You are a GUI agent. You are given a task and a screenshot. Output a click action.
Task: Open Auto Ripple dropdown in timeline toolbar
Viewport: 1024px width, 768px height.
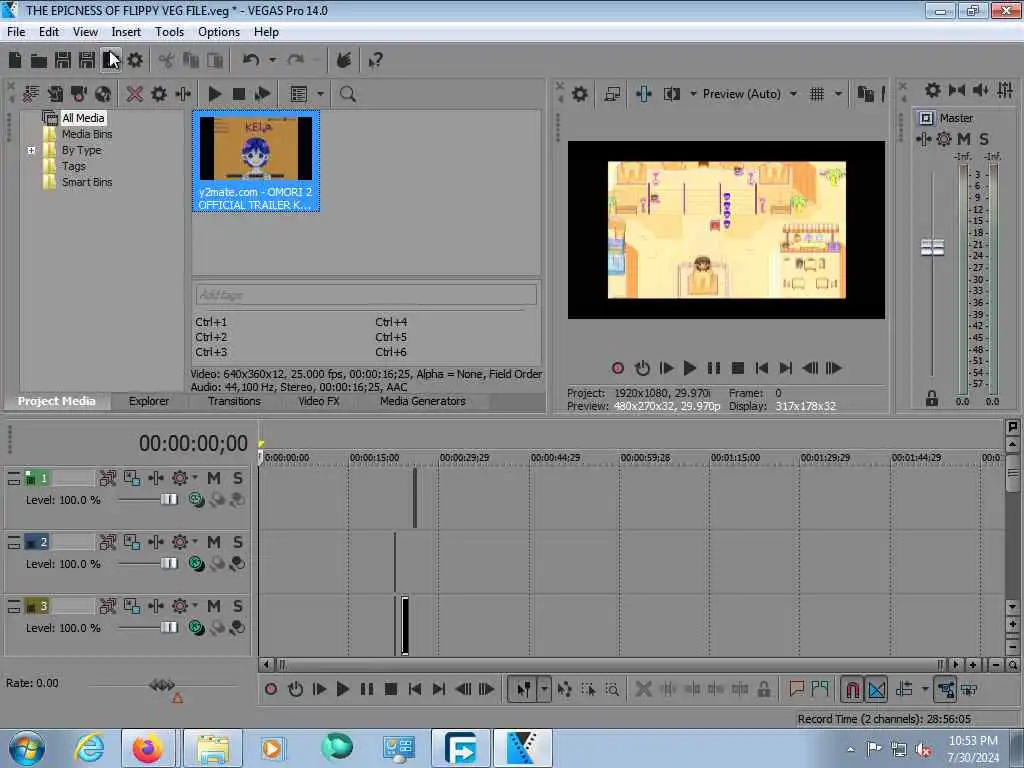pos(925,689)
